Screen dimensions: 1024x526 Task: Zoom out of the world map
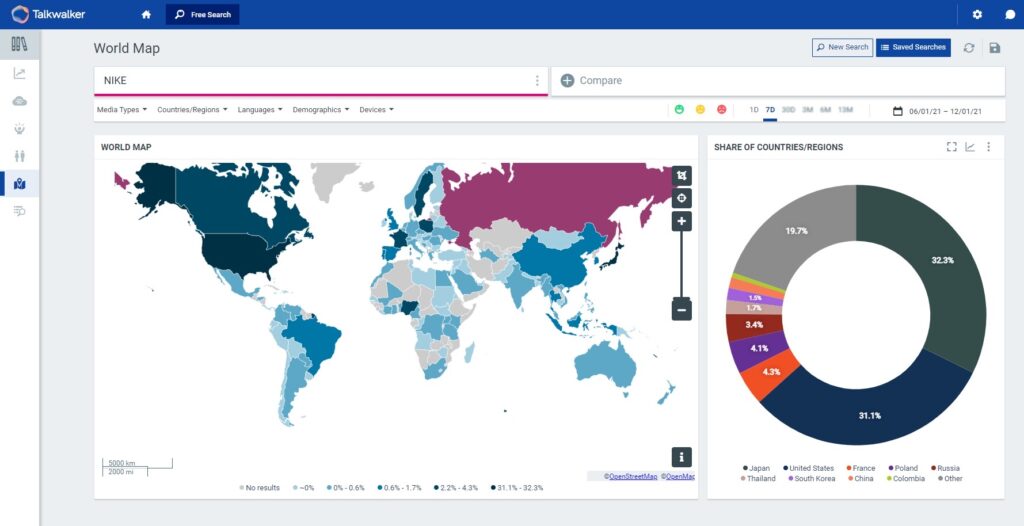coord(681,309)
